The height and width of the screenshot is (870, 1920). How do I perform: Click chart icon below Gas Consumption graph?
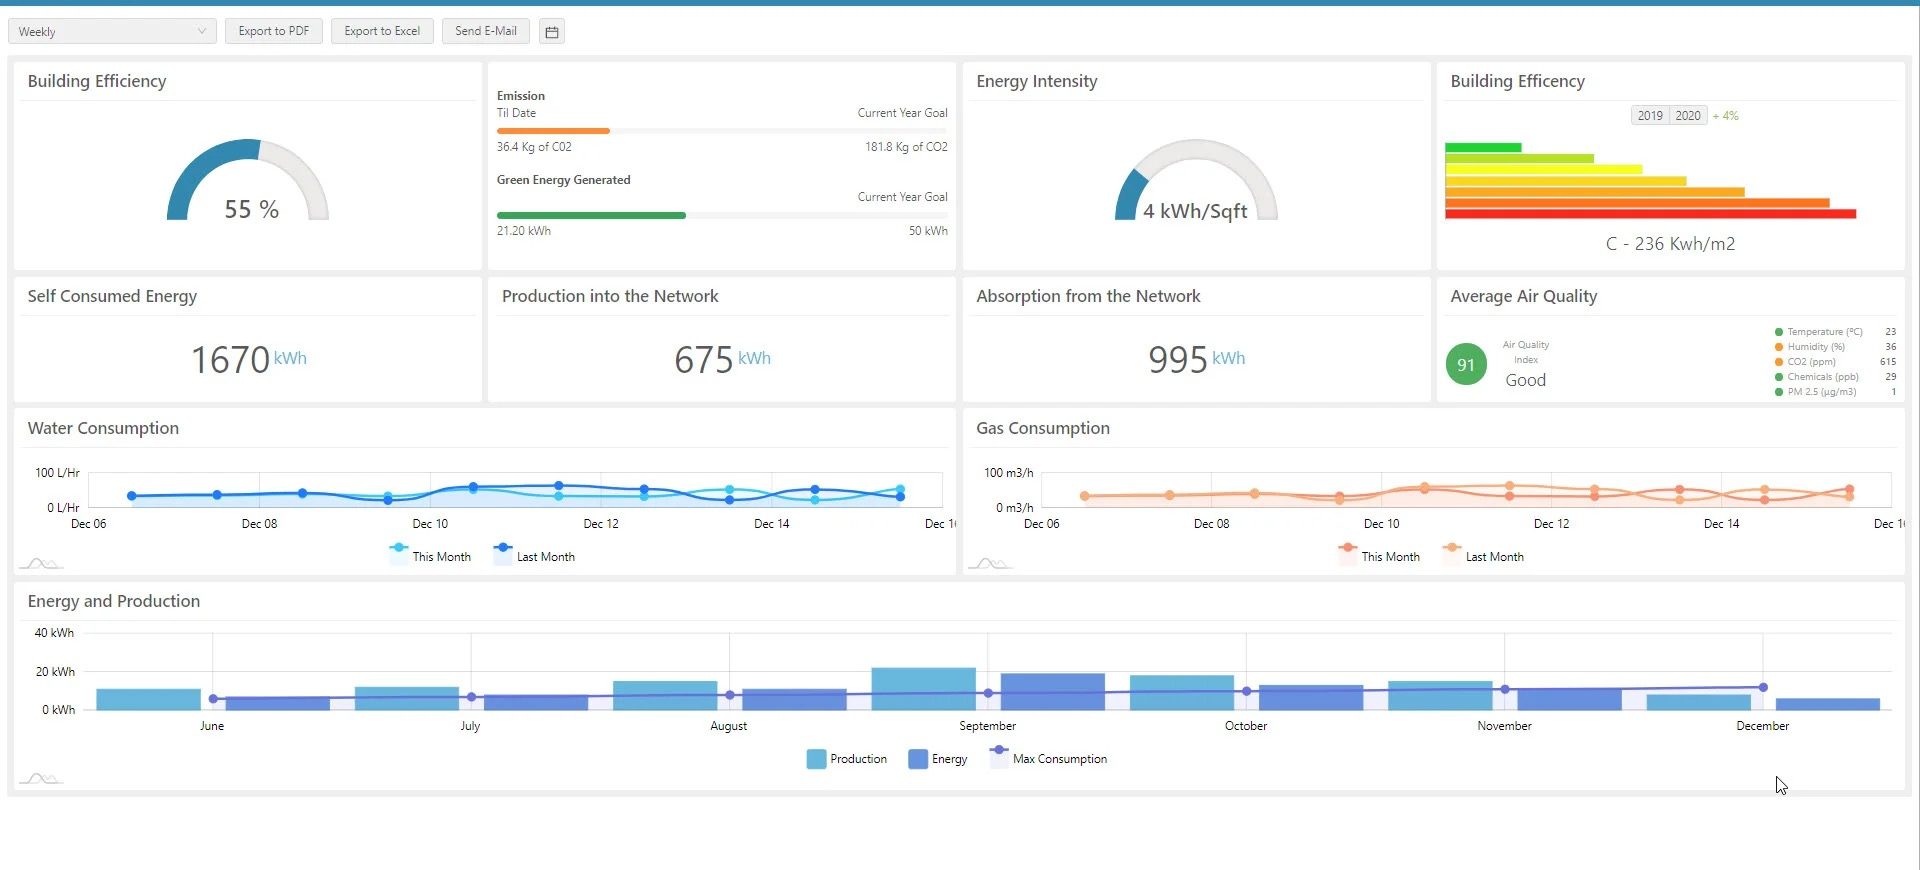pyautogui.click(x=990, y=564)
